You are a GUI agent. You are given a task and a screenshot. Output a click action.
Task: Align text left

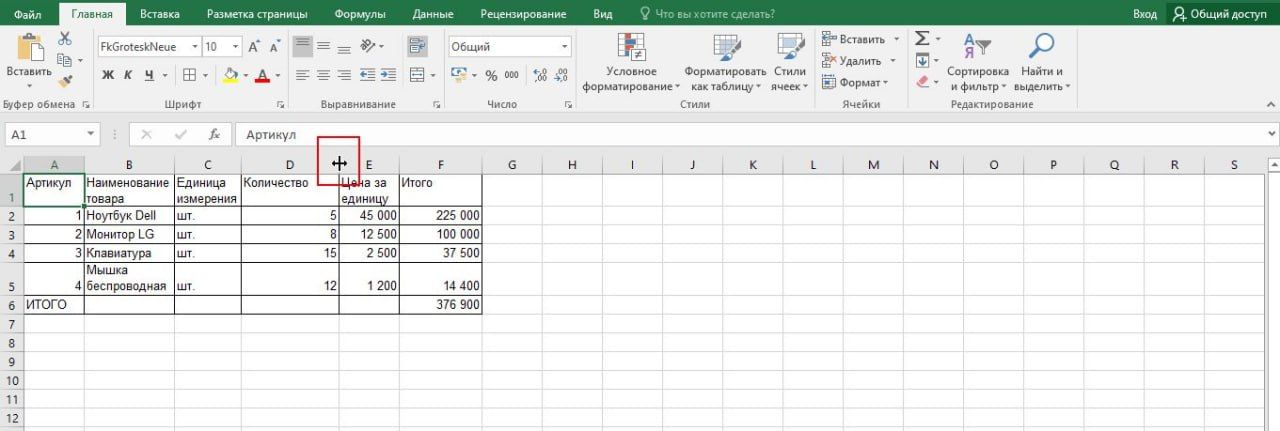click(x=303, y=75)
